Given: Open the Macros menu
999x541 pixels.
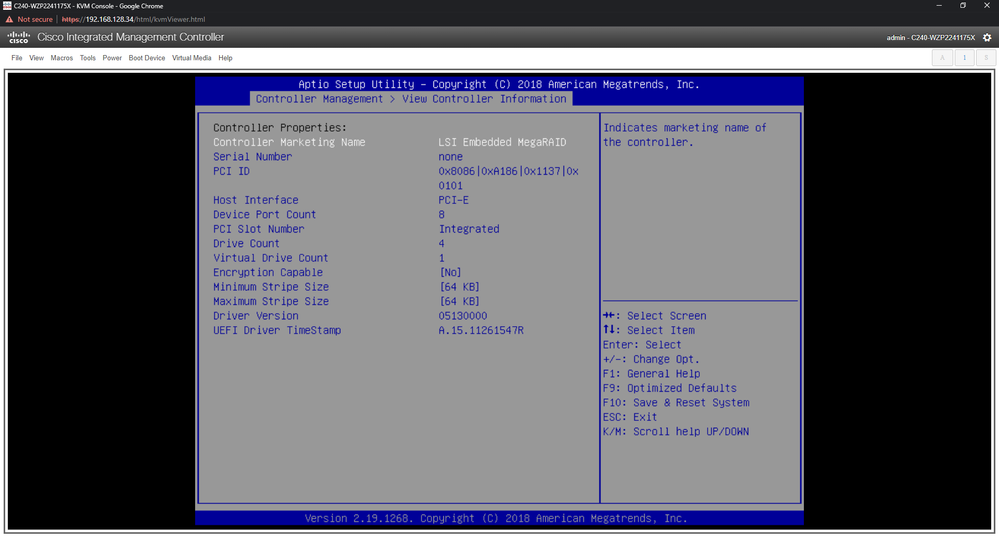Looking at the screenshot, I should coord(62,58).
